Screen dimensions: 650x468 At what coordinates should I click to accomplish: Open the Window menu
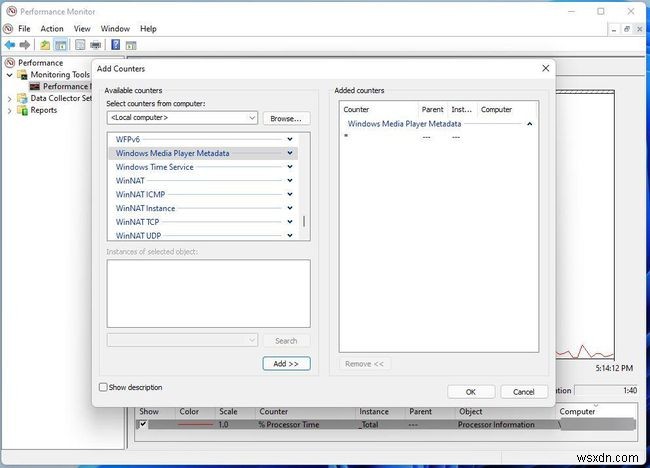point(115,29)
